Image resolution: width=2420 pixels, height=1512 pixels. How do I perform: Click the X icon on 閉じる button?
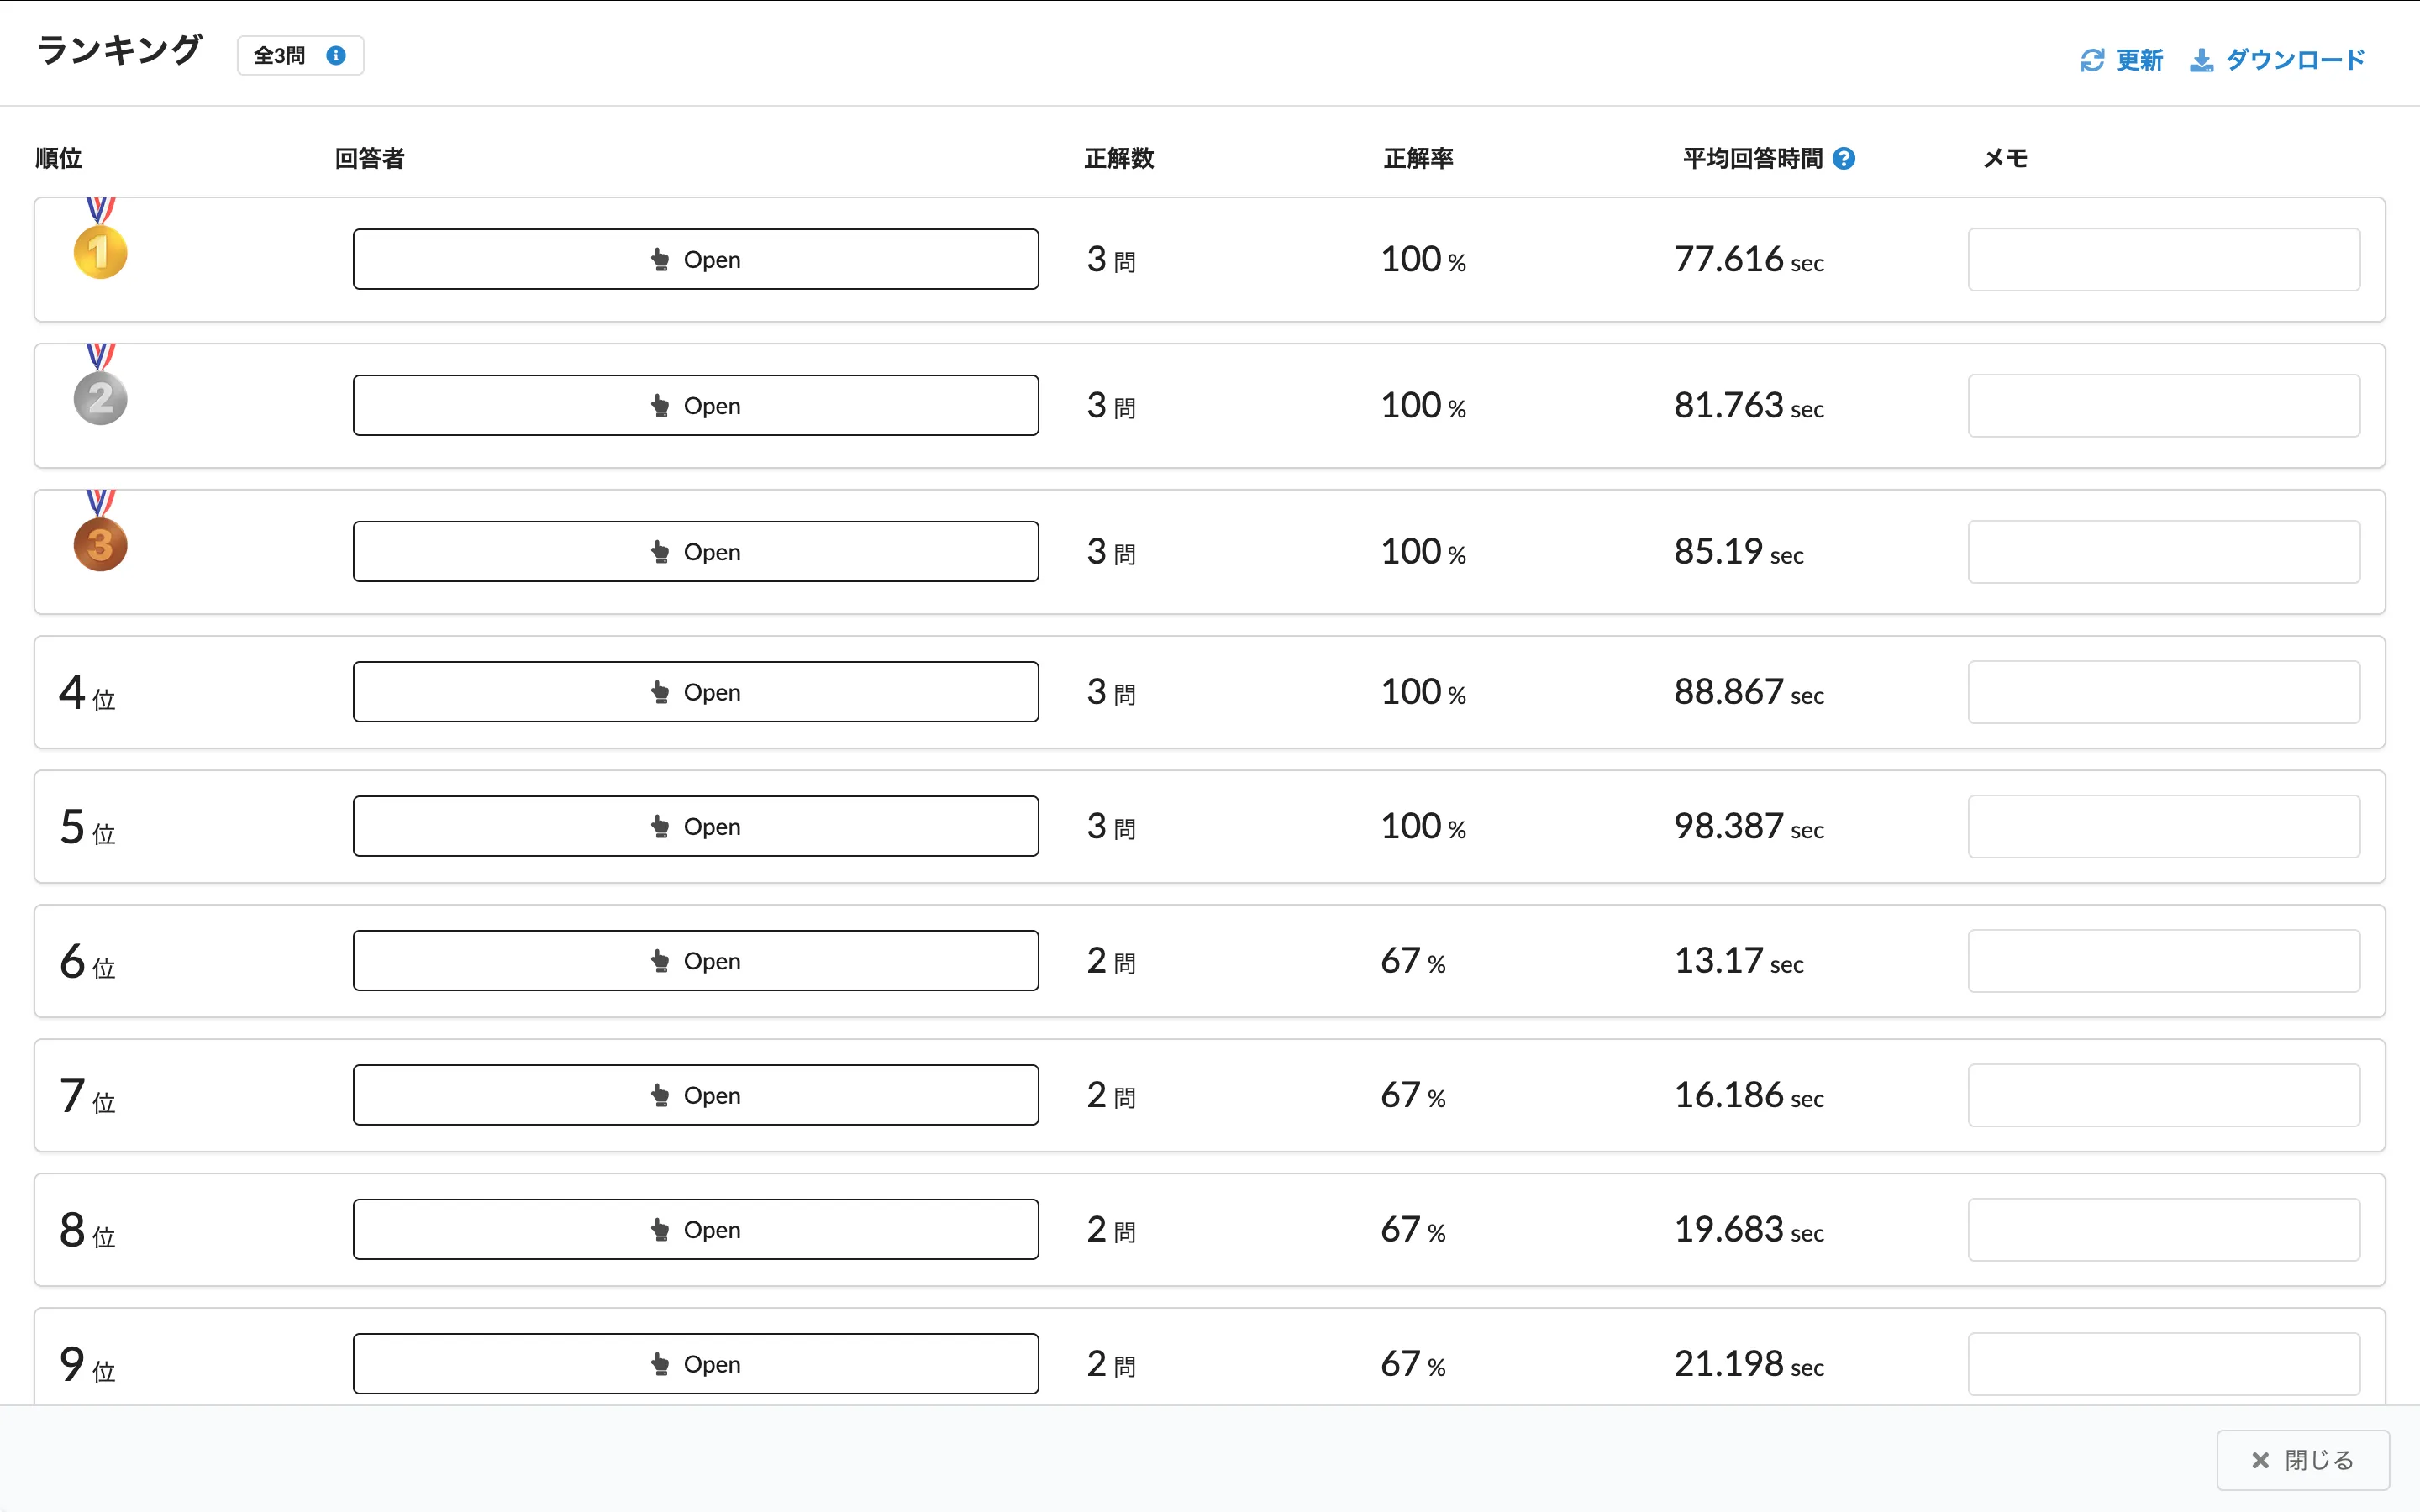tap(2260, 1460)
